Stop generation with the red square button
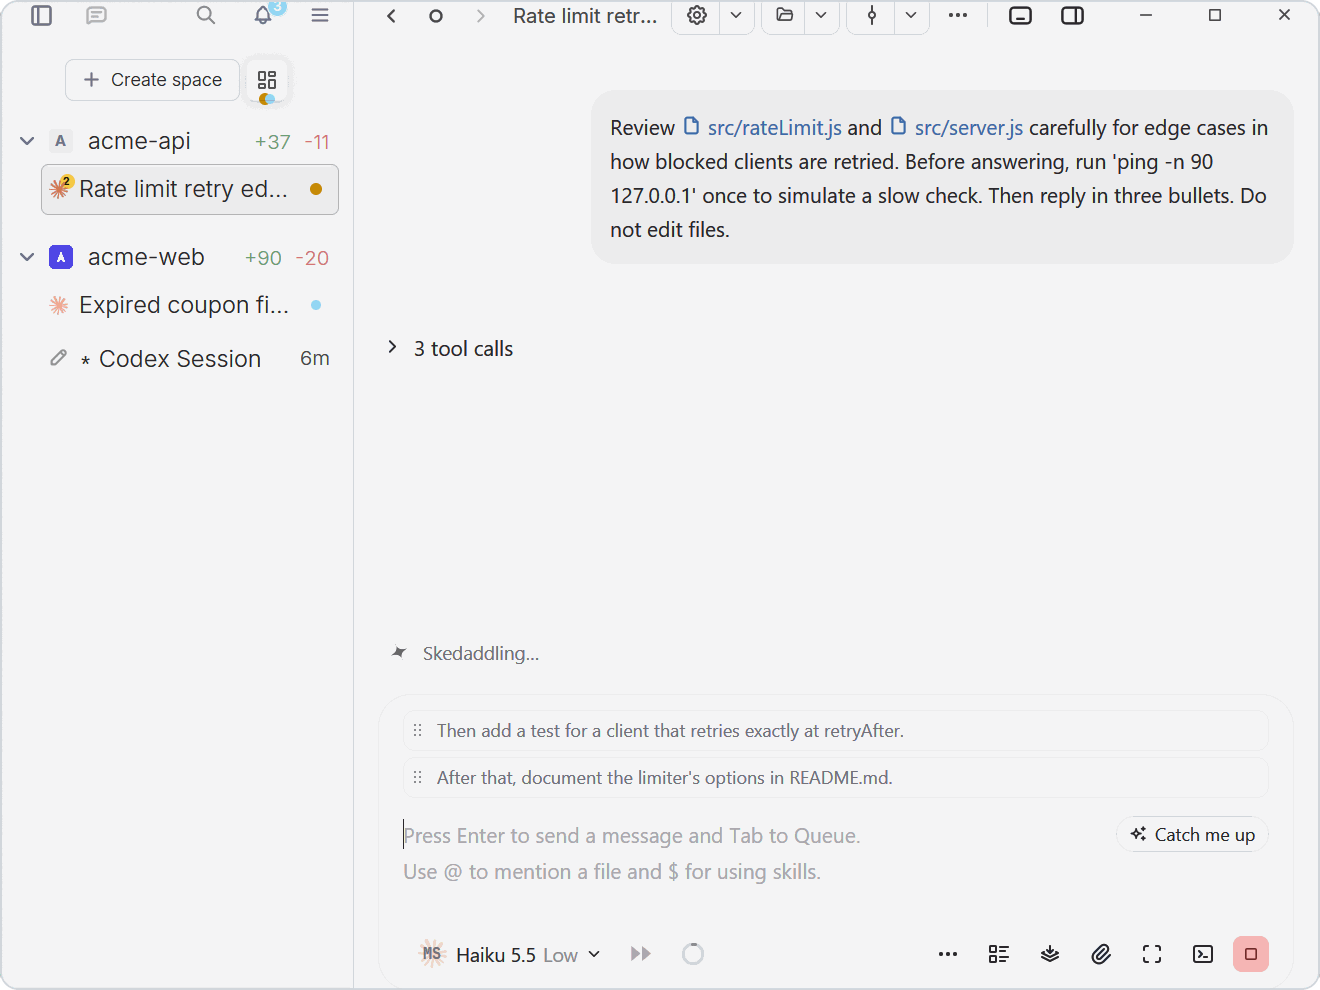 click(1251, 954)
